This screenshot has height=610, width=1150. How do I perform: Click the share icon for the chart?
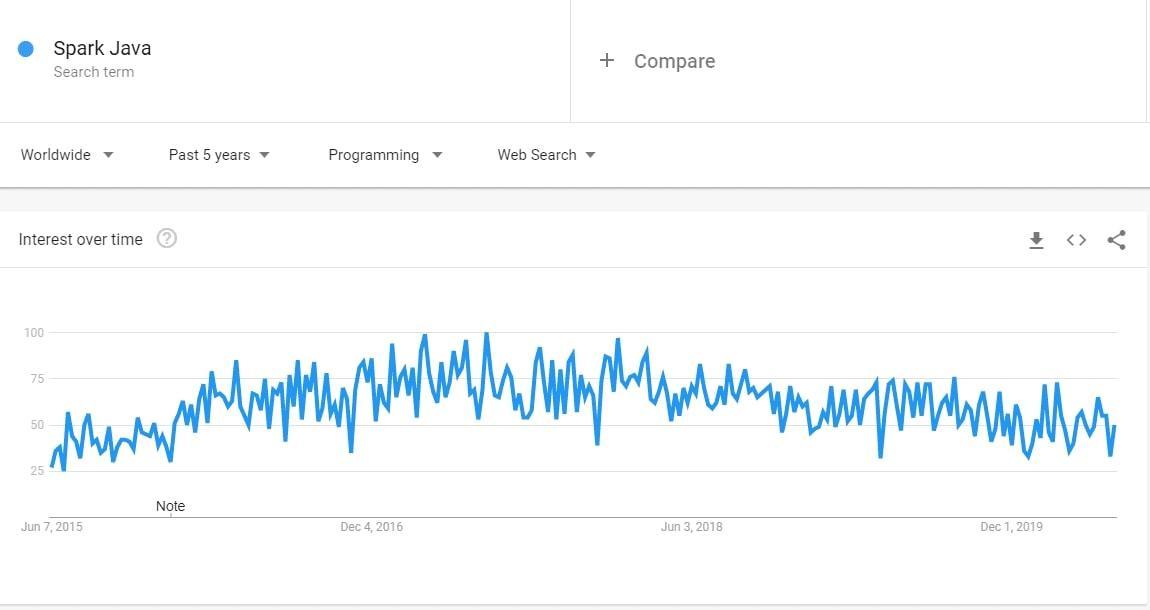pos(1117,240)
